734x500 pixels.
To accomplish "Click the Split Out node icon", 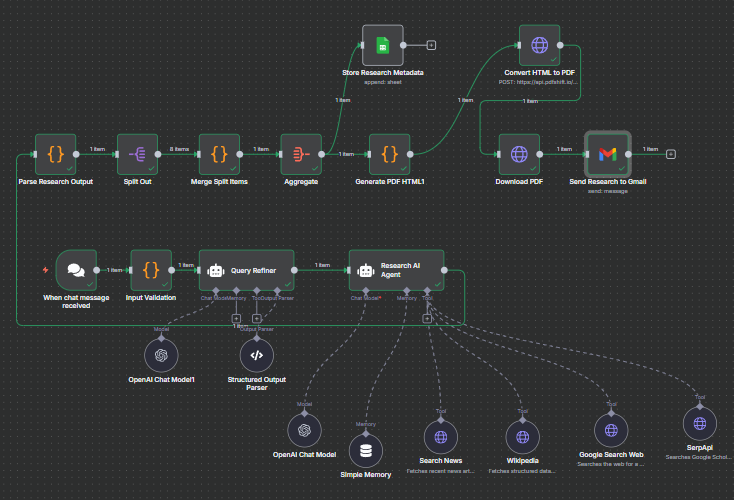I will pyautogui.click(x=138, y=154).
